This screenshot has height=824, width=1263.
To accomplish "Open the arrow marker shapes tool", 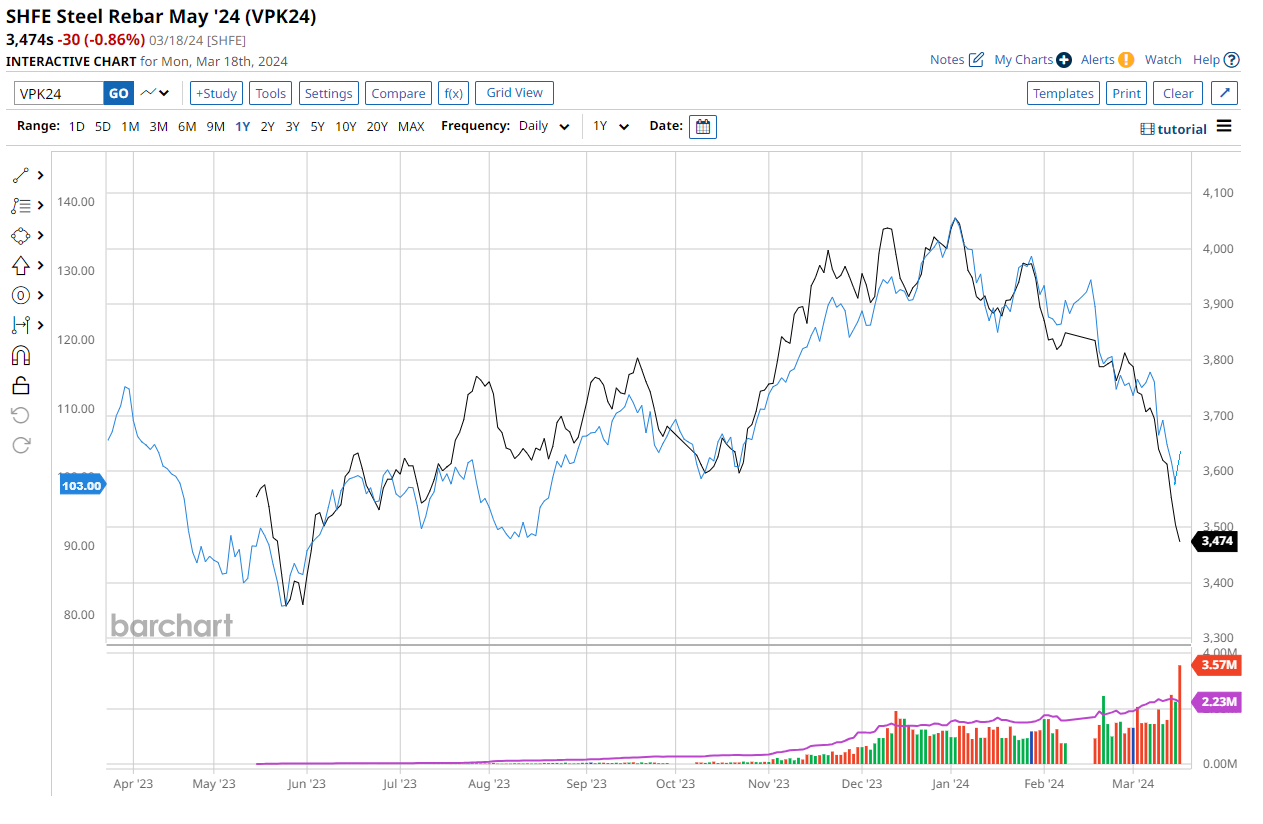I will (21, 265).
